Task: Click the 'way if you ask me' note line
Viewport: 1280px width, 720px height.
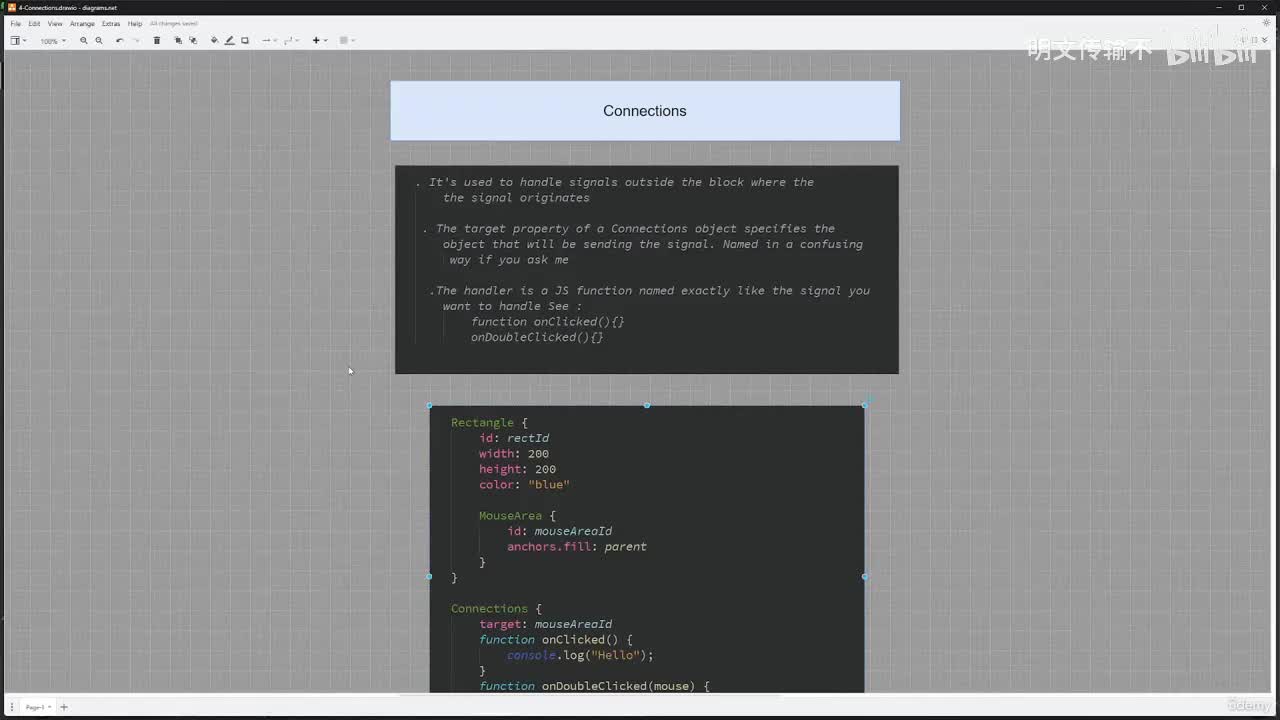Action: [x=509, y=260]
